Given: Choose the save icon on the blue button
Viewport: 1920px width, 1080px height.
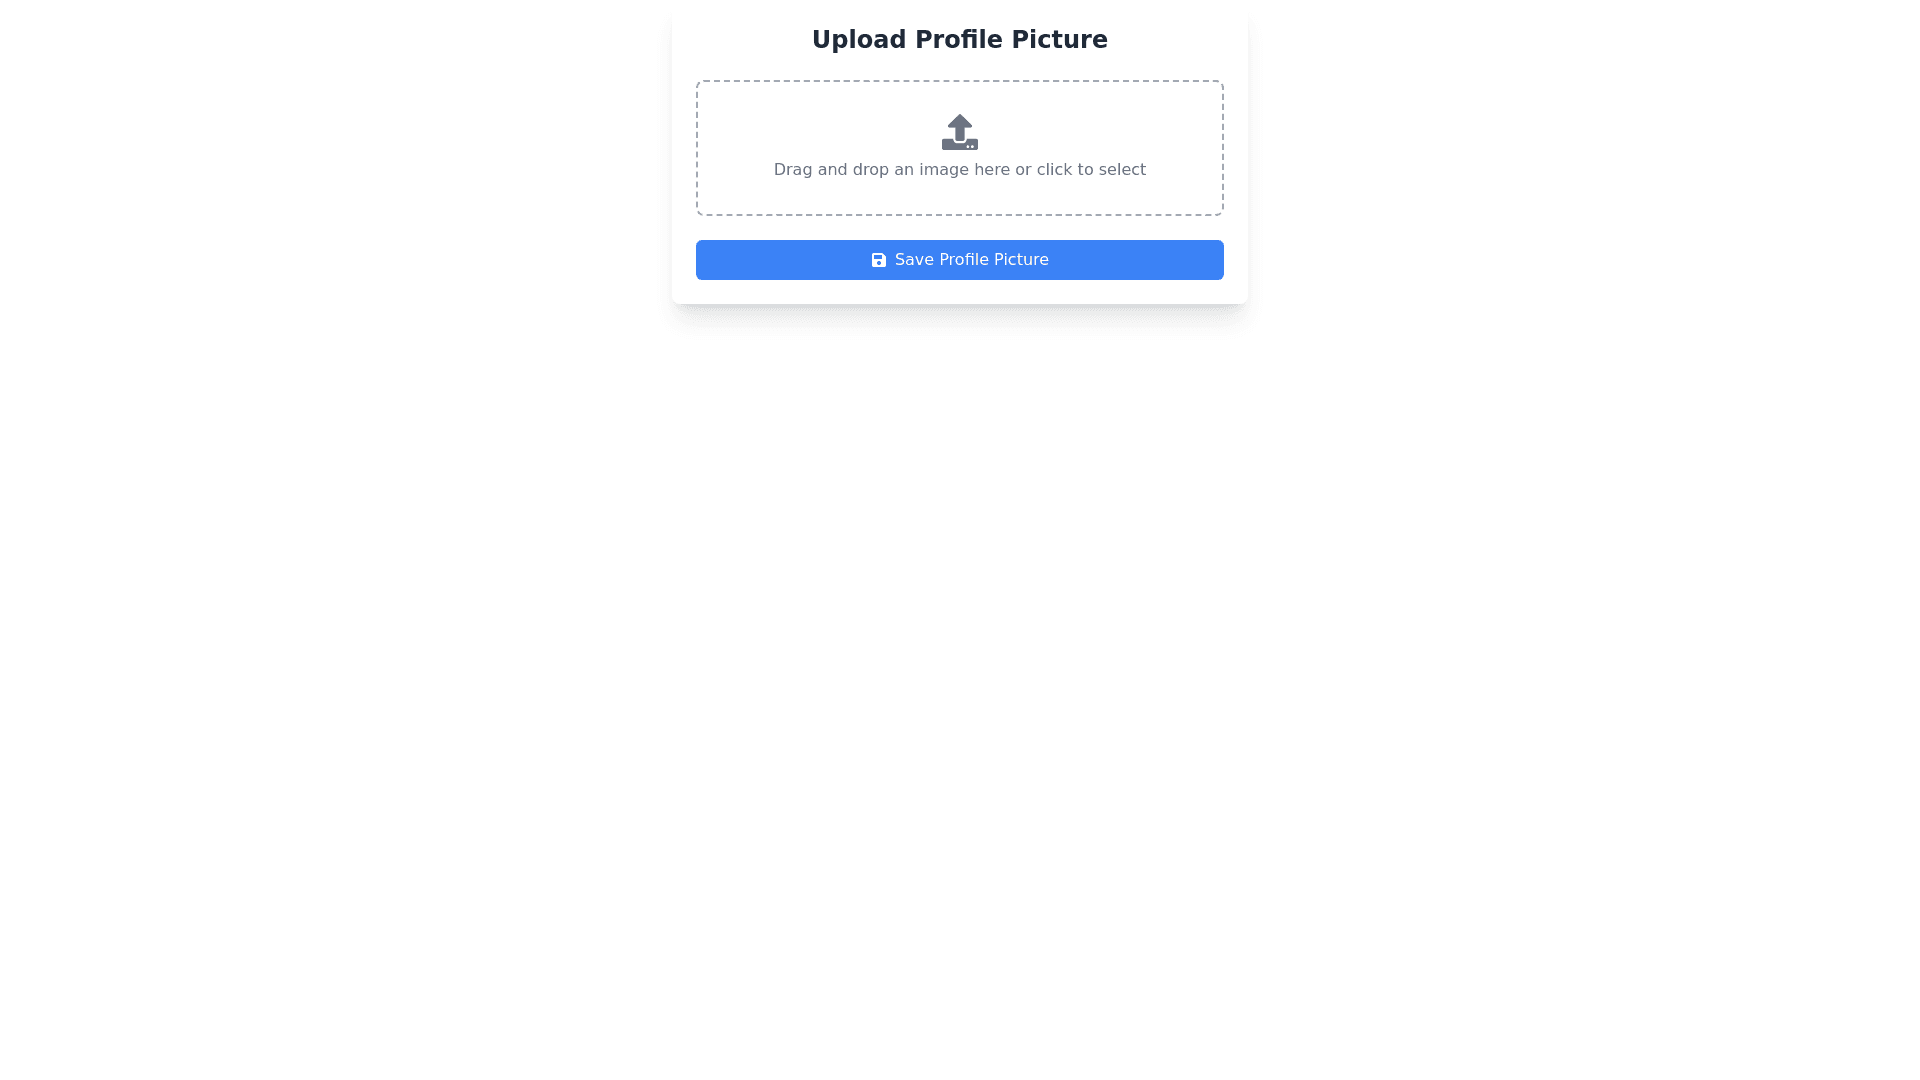Looking at the screenshot, I should point(878,260).
